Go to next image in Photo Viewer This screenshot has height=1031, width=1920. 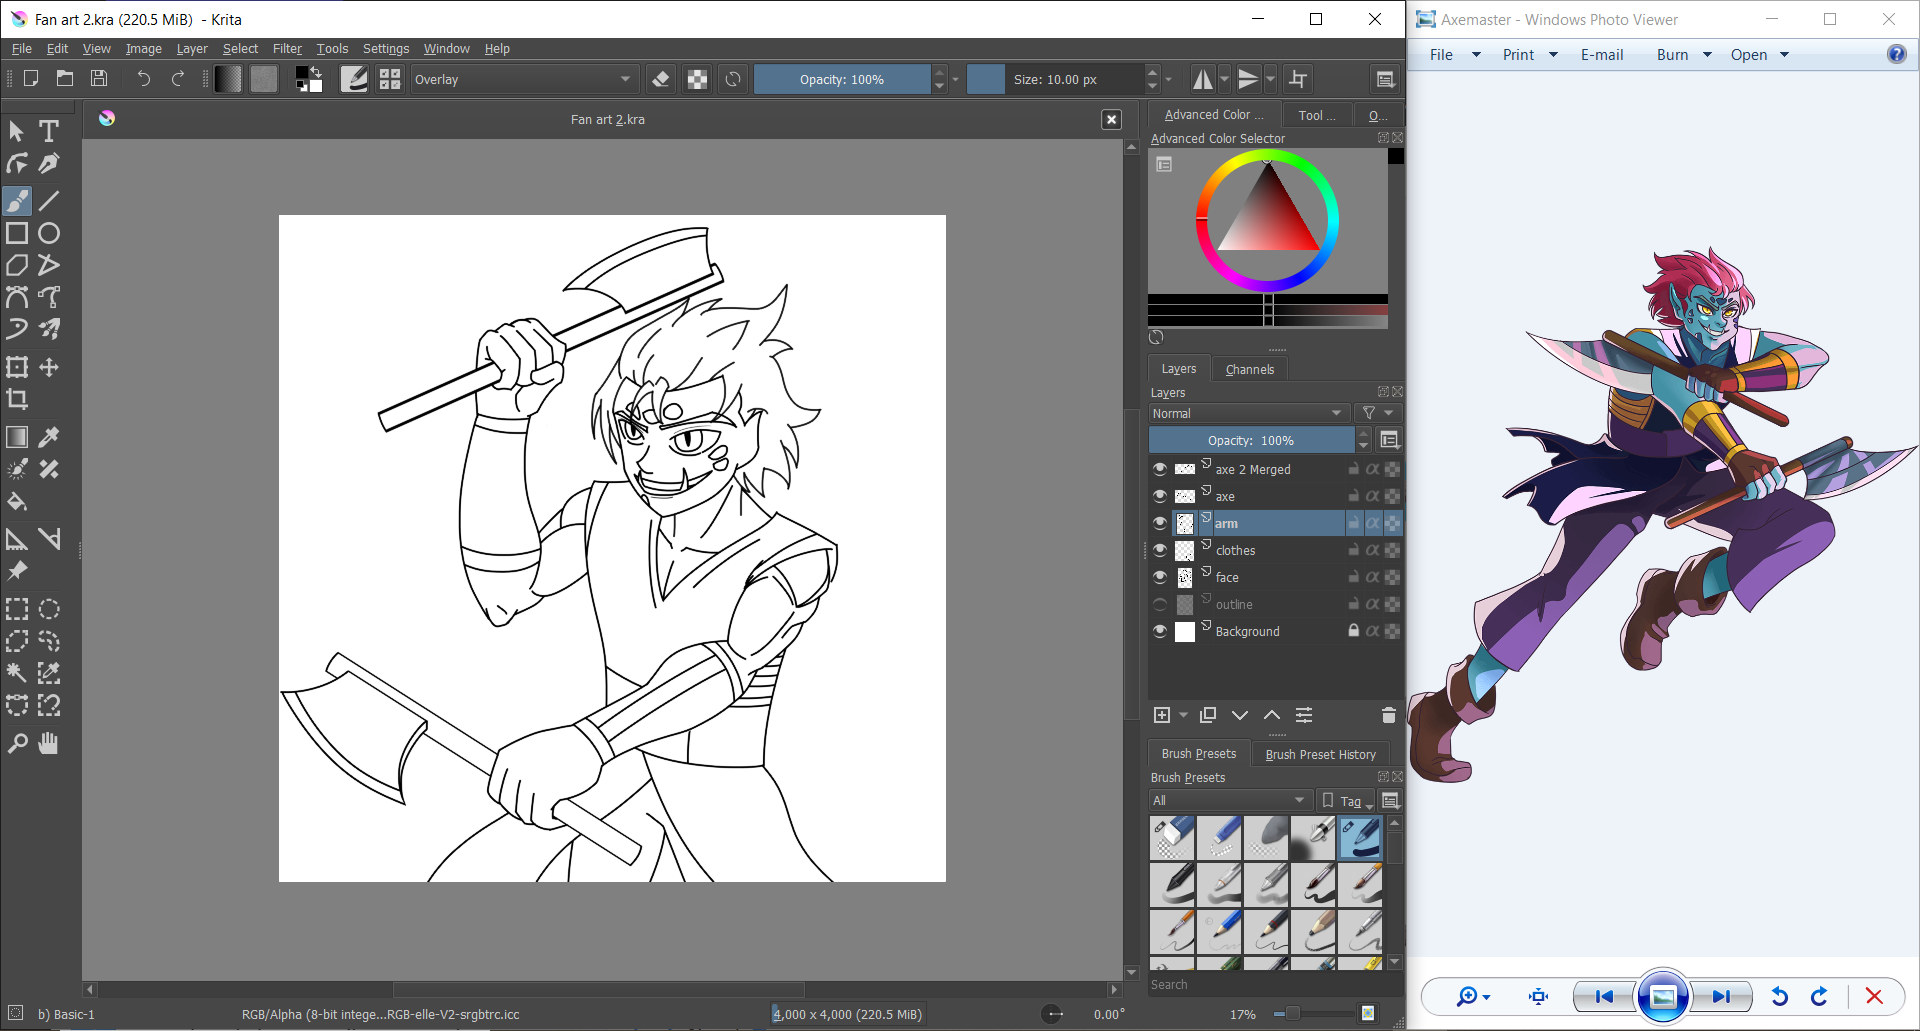pyautogui.click(x=1721, y=996)
